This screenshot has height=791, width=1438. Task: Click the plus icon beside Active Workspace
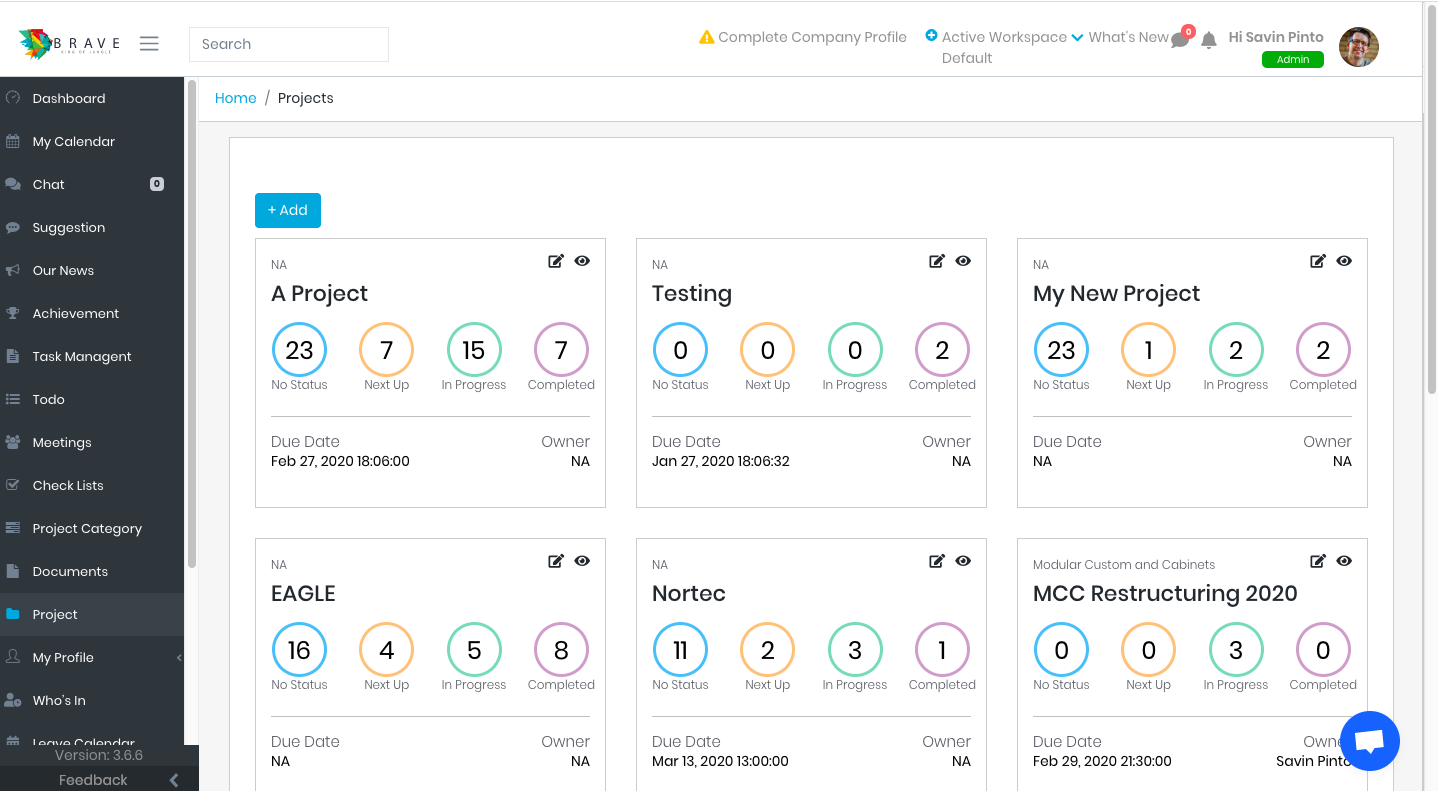[x=931, y=35]
